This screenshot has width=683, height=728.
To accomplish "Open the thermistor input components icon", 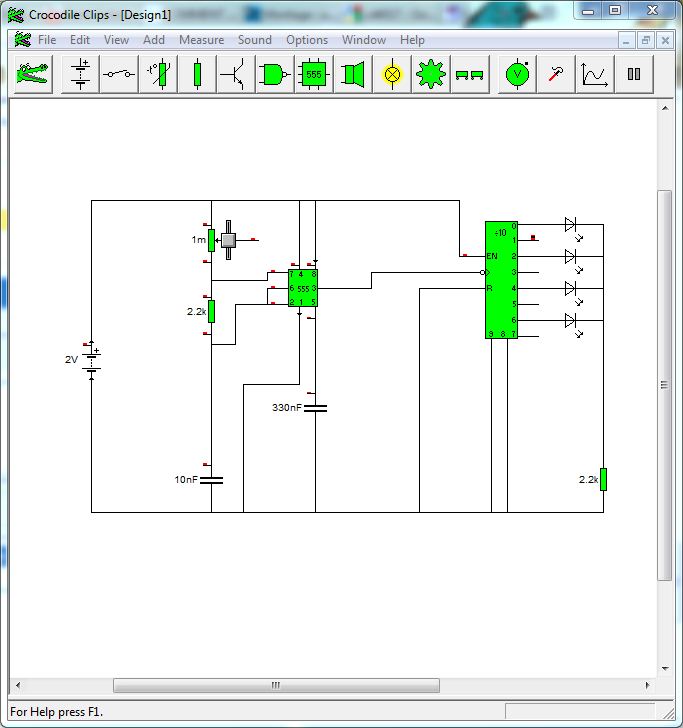I will [x=158, y=74].
